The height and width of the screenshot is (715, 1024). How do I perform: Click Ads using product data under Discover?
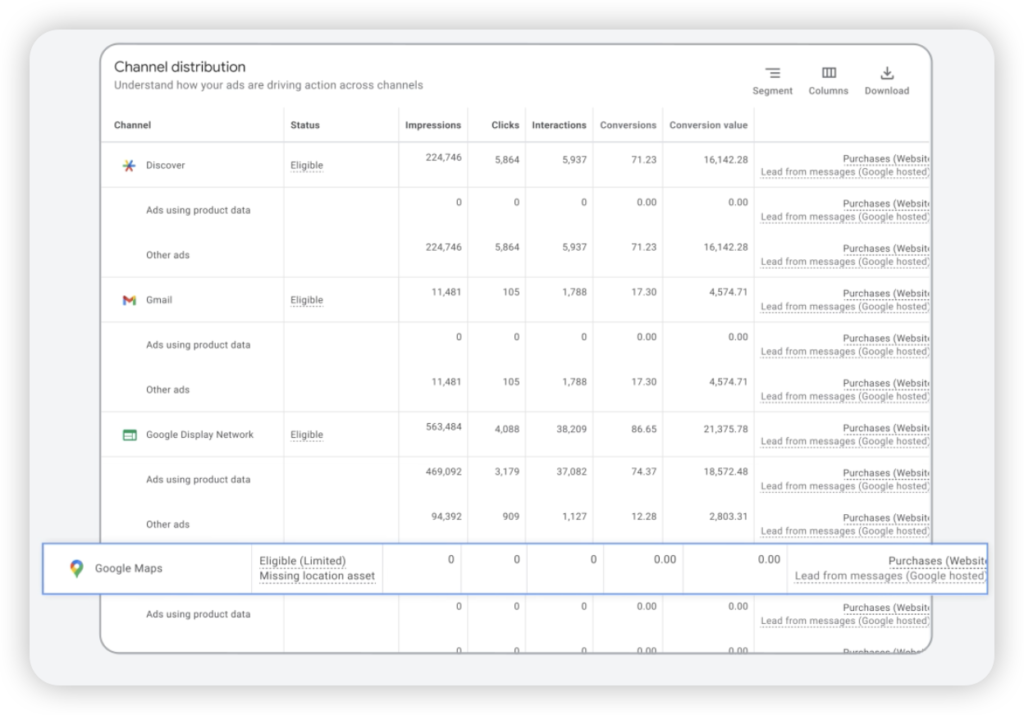pos(199,210)
